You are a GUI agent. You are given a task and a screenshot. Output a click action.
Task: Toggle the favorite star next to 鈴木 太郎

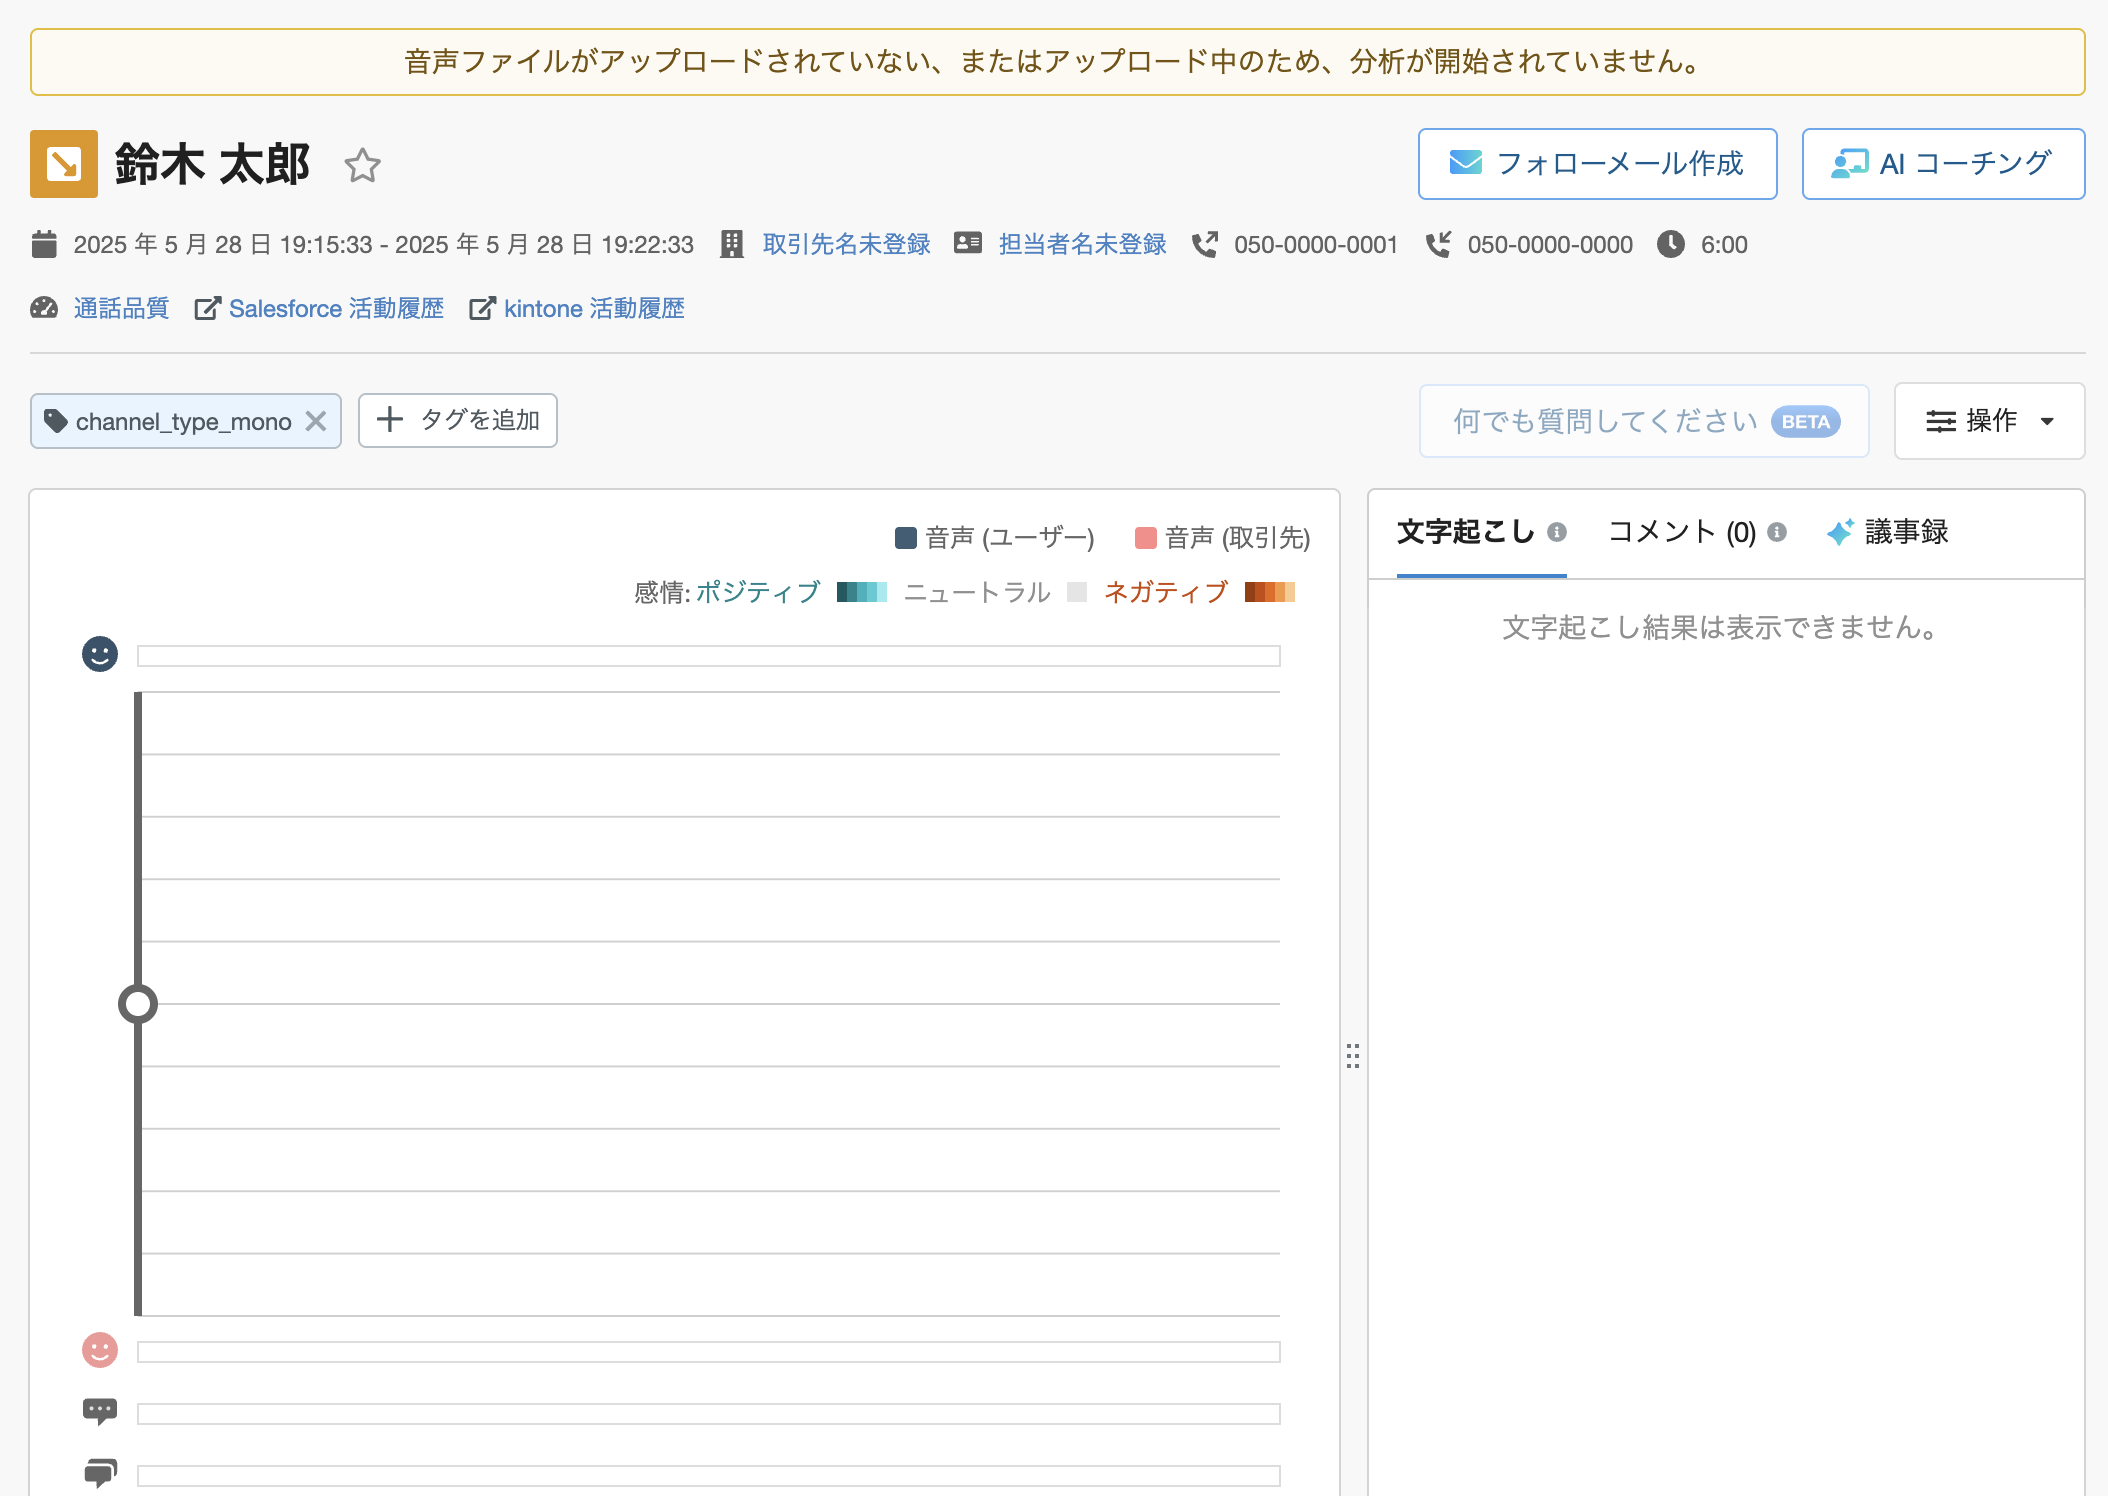[x=362, y=165]
